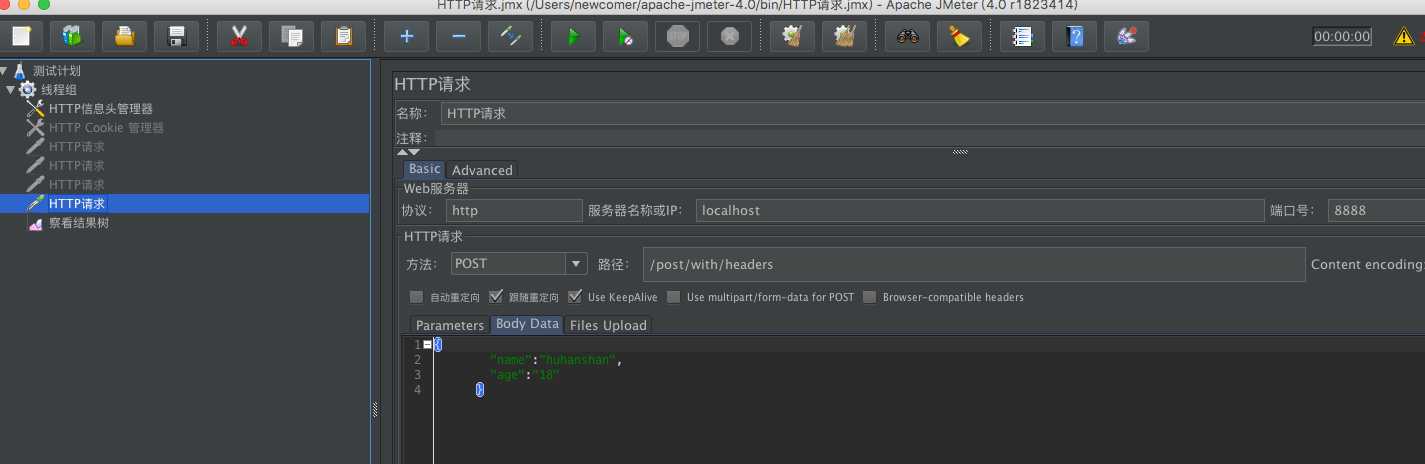Click the 注释 comment input field
The height and width of the screenshot is (464, 1425).
(x=930, y=138)
